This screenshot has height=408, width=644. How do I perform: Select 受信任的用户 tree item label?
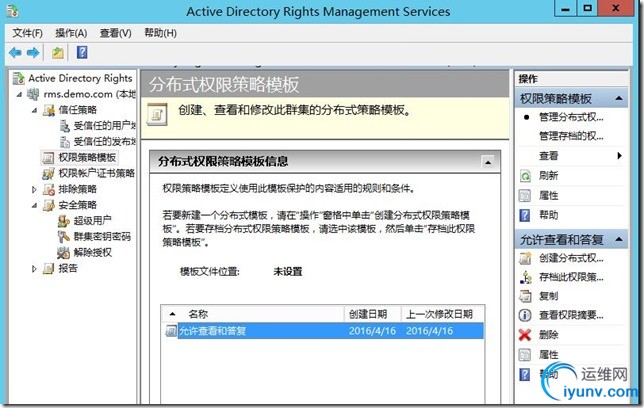(x=105, y=126)
